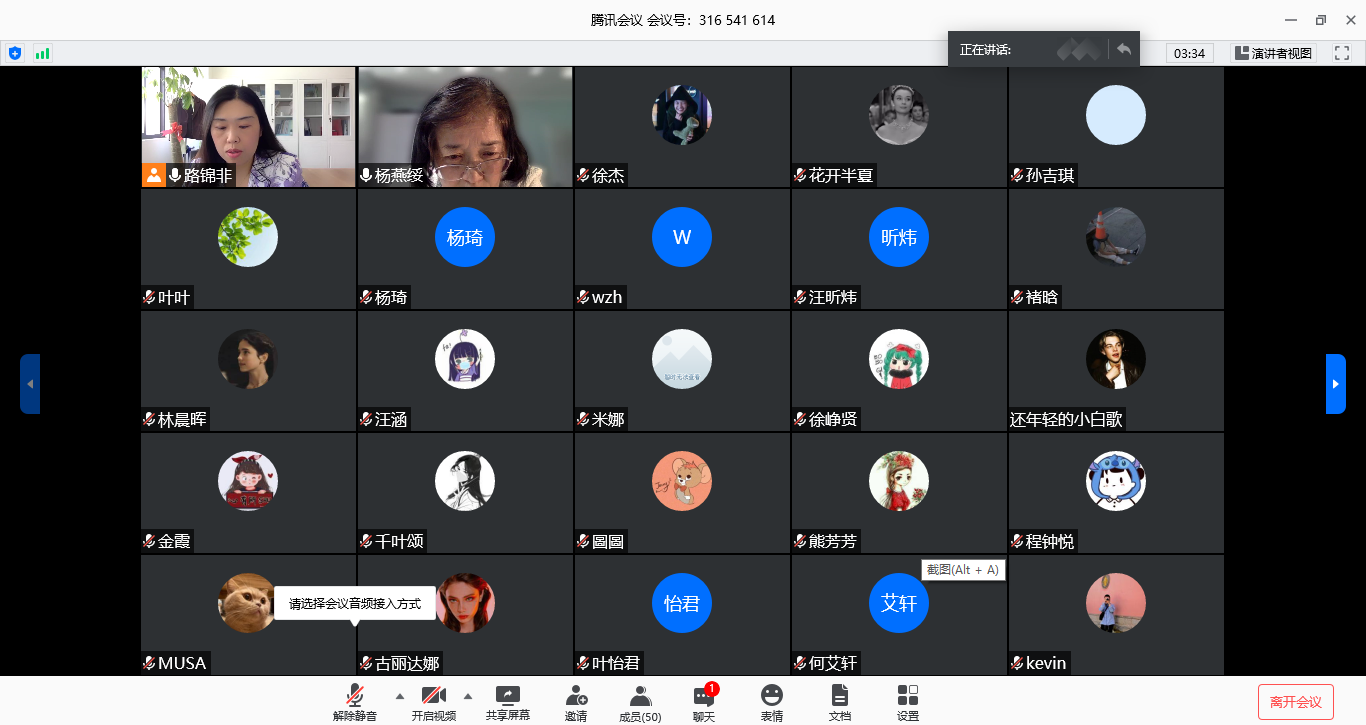Unmute microphone with 解除静音
The height and width of the screenshot is (725, 1366).
355,702
